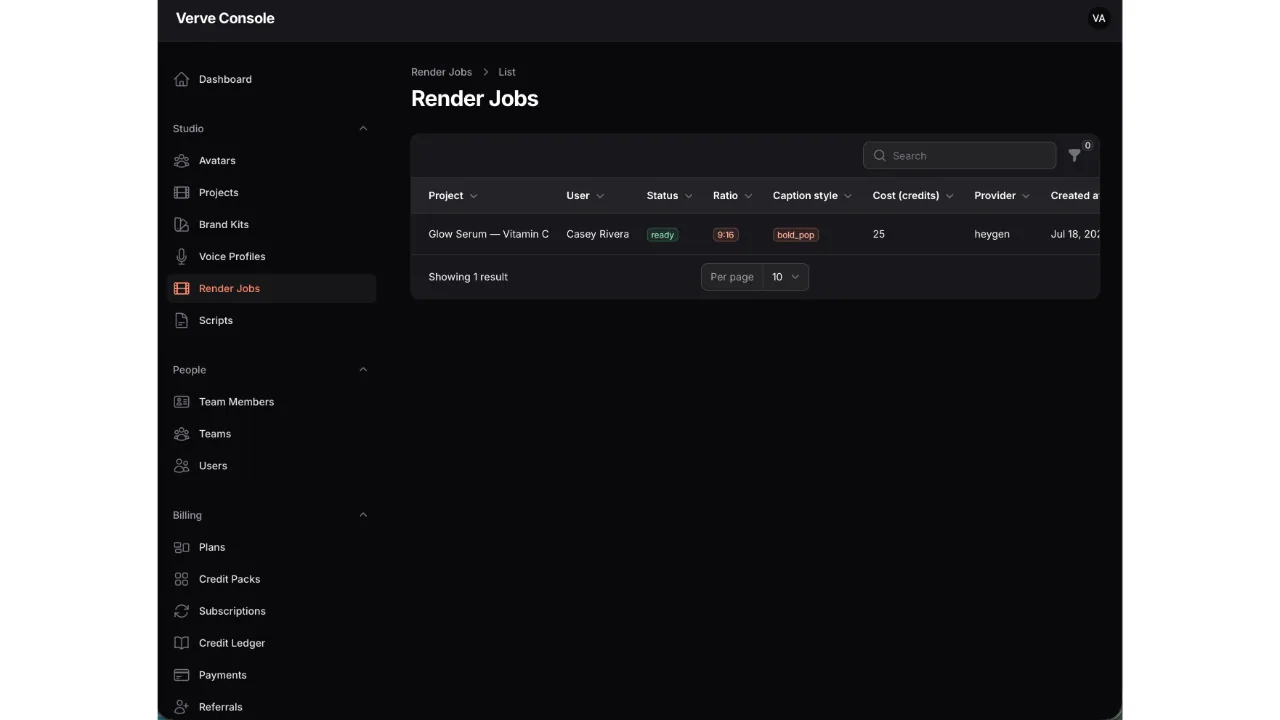Sort by the Project column header
Image resolution: width=1280 pixels, height=720 pixels.
point(453,195)
